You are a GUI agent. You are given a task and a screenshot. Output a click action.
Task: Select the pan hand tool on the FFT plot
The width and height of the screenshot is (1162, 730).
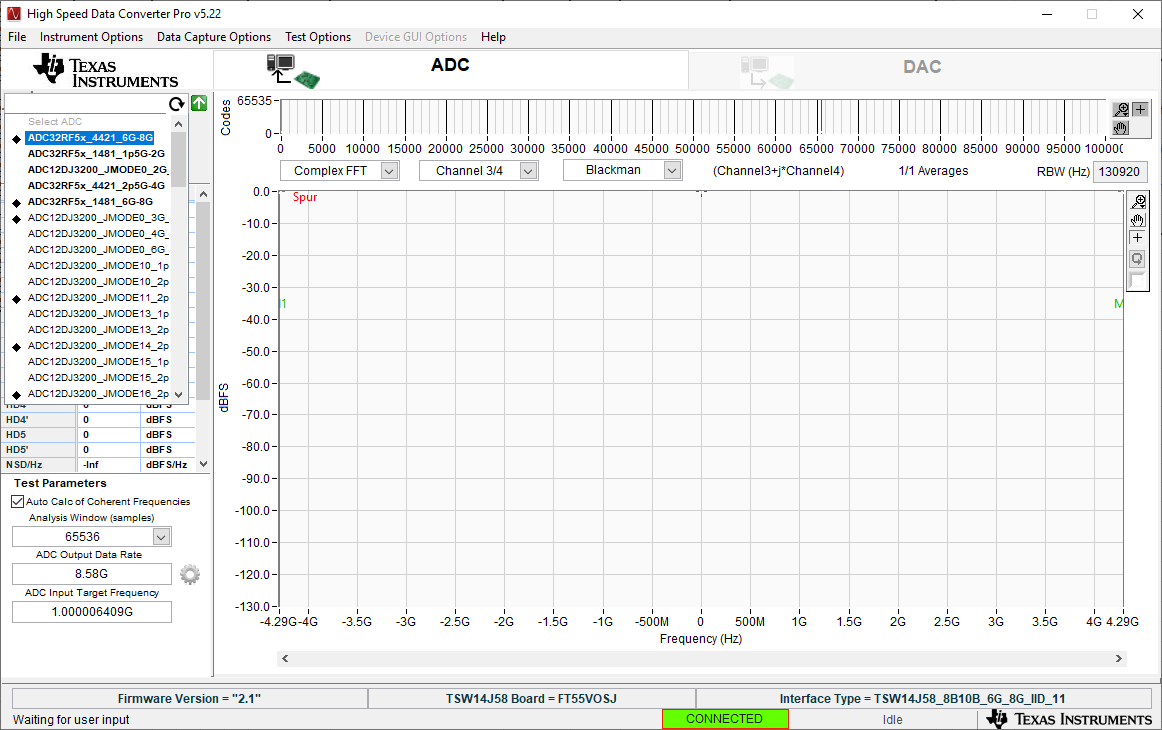[1138, 219]
